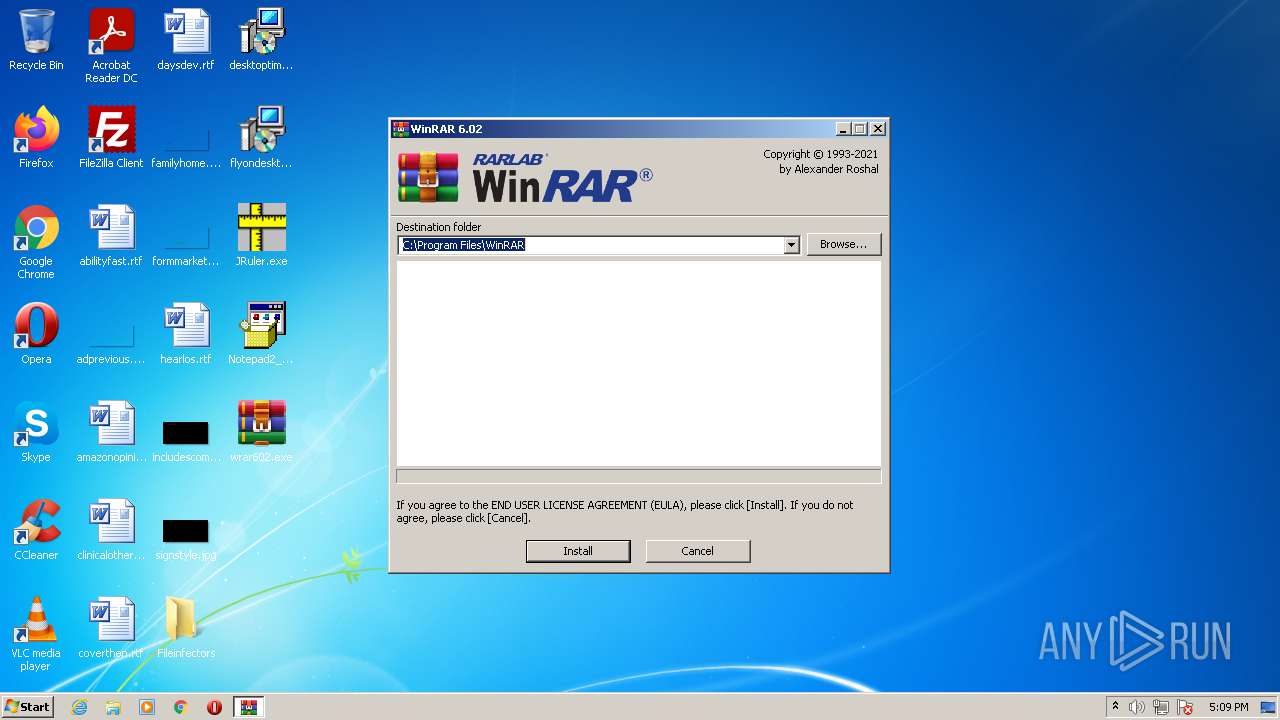Click the Cancel button in WinRAR setup
The image size is (1280, 720).
click(x=697, y=551)
